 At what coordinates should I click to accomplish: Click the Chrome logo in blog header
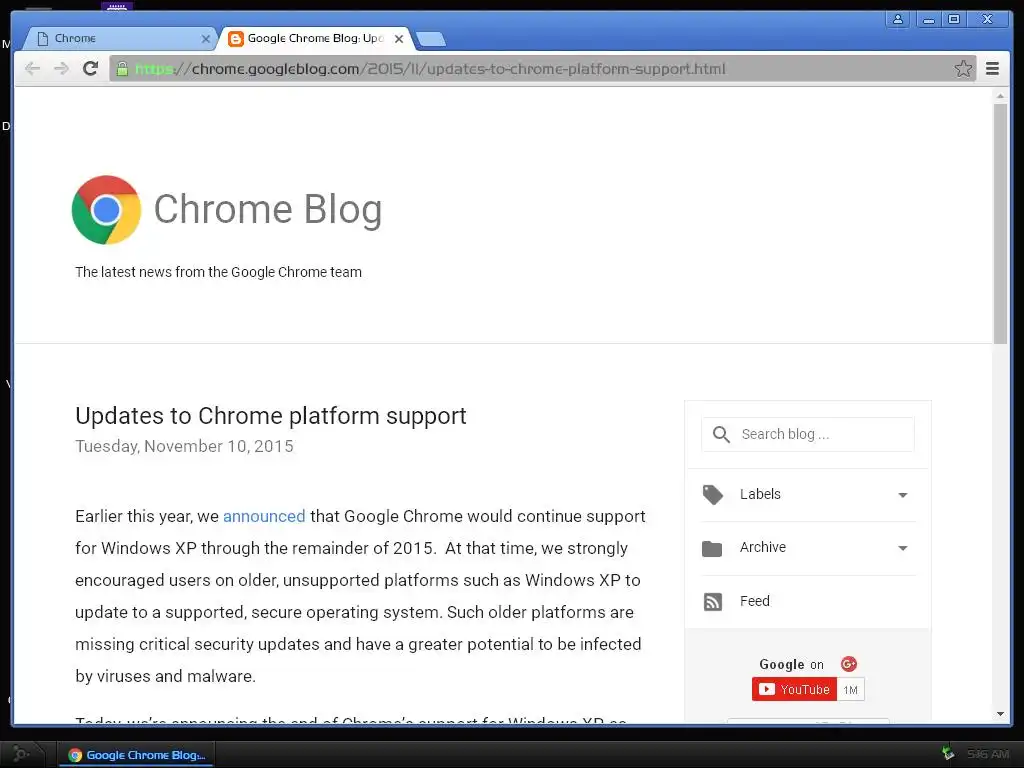106,210
